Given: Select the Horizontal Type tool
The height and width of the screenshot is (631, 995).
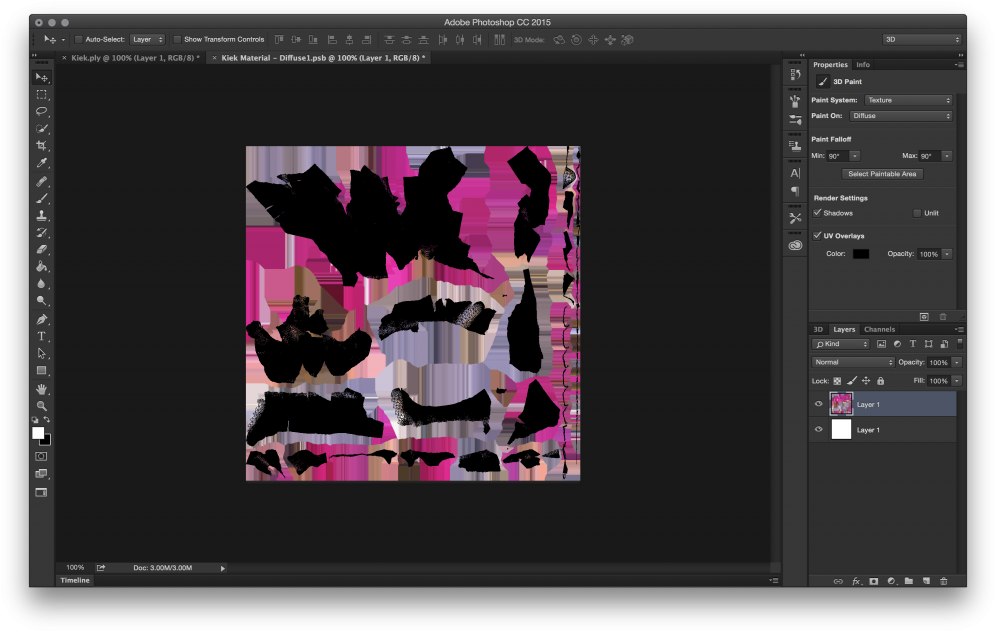Looking at the screenshot, I should point(42,337).
